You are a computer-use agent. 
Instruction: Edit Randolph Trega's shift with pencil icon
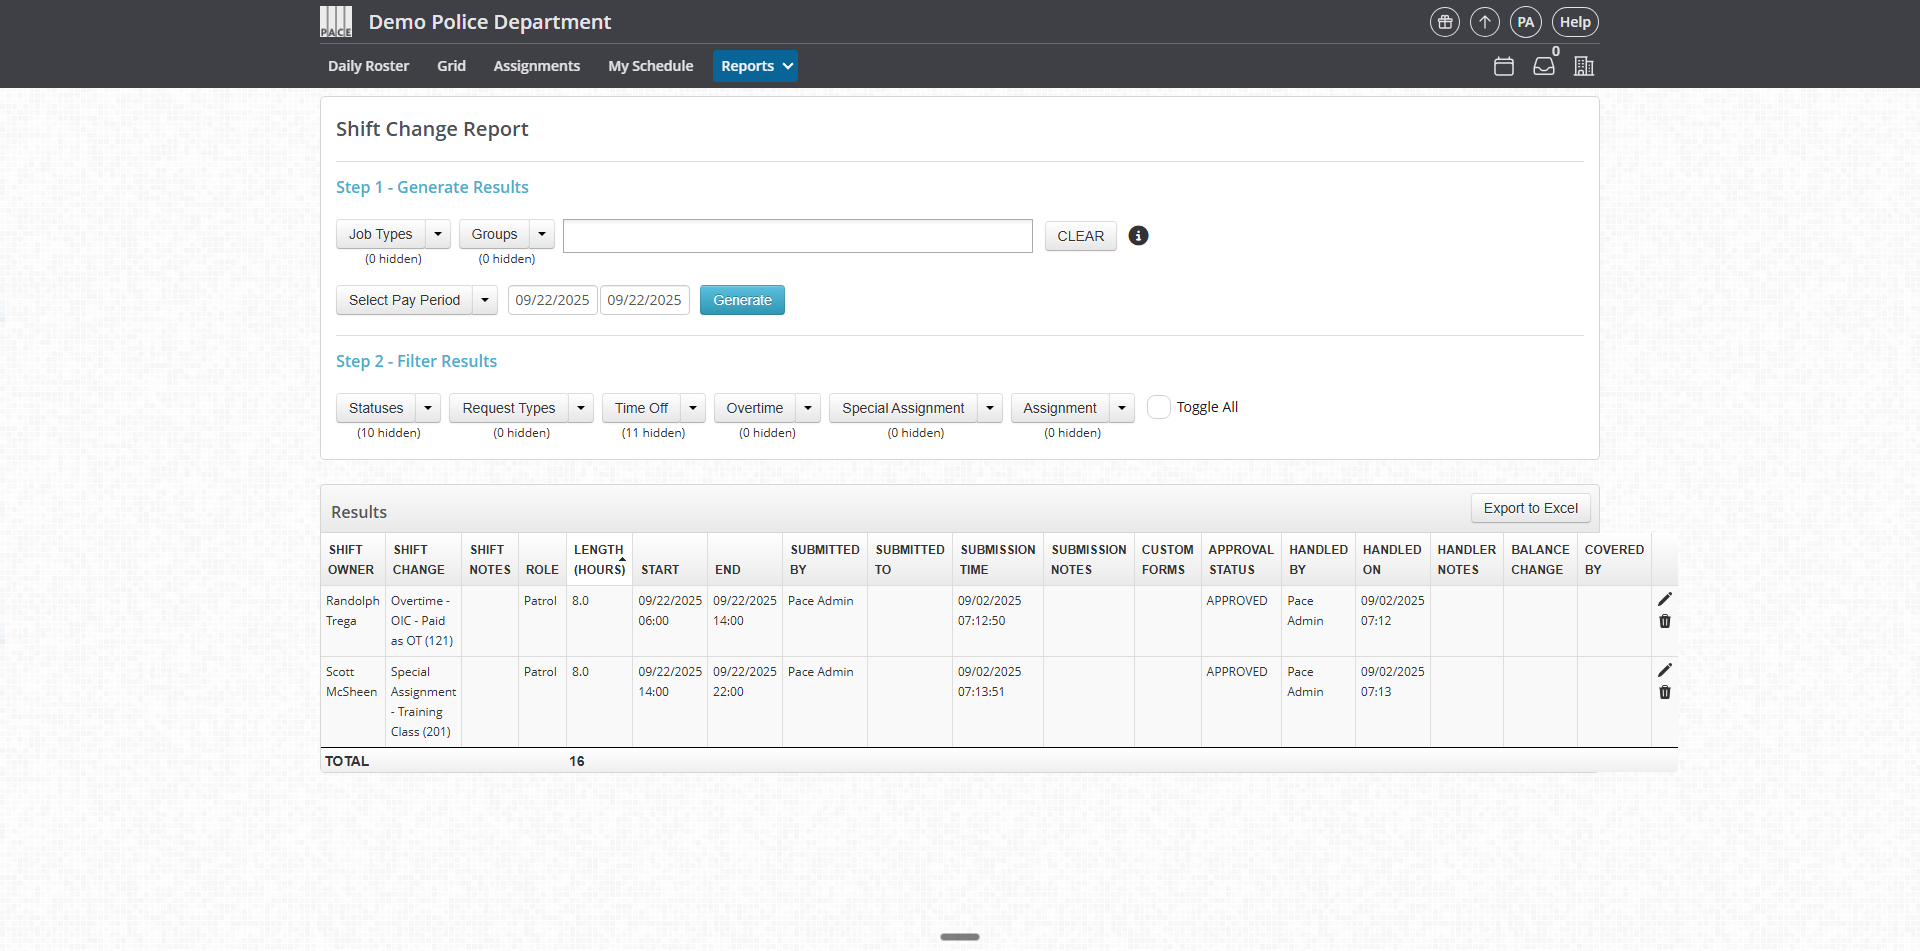point(1664,599)
